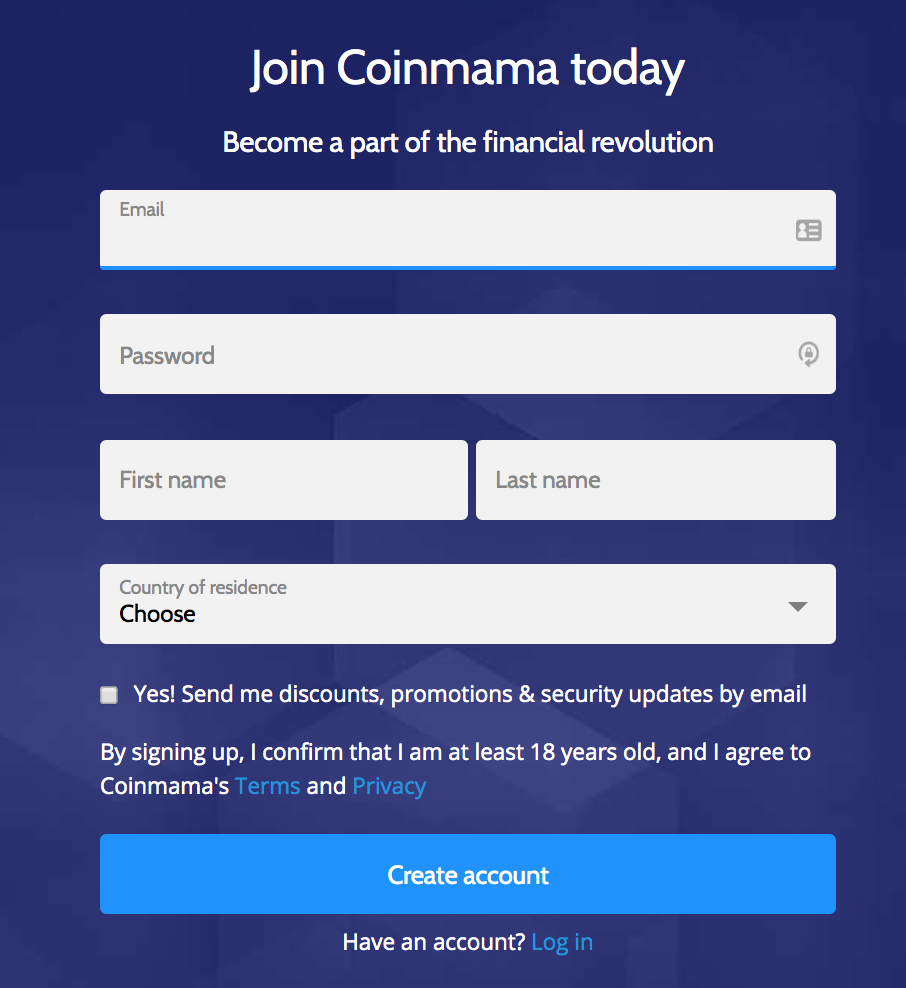Click the Become a part of the financial revolution subtitle

(467, 142)
